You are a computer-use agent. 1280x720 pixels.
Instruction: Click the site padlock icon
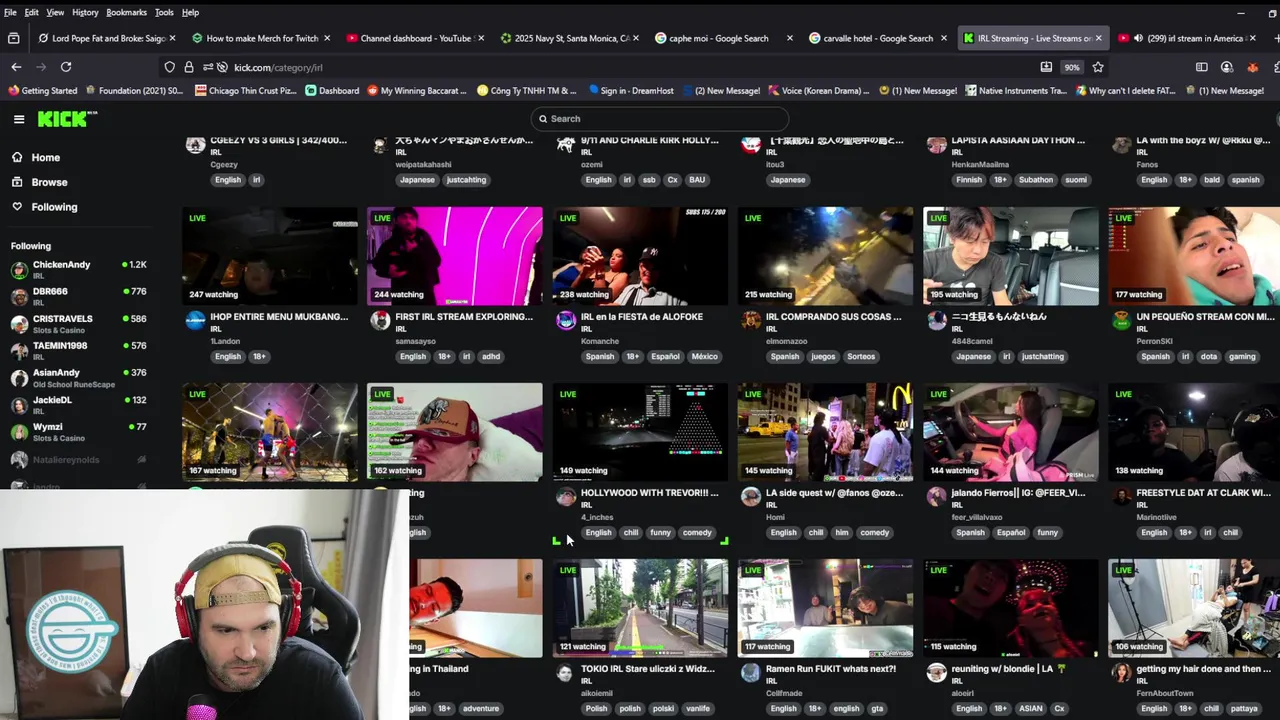(x=189, y=67)
